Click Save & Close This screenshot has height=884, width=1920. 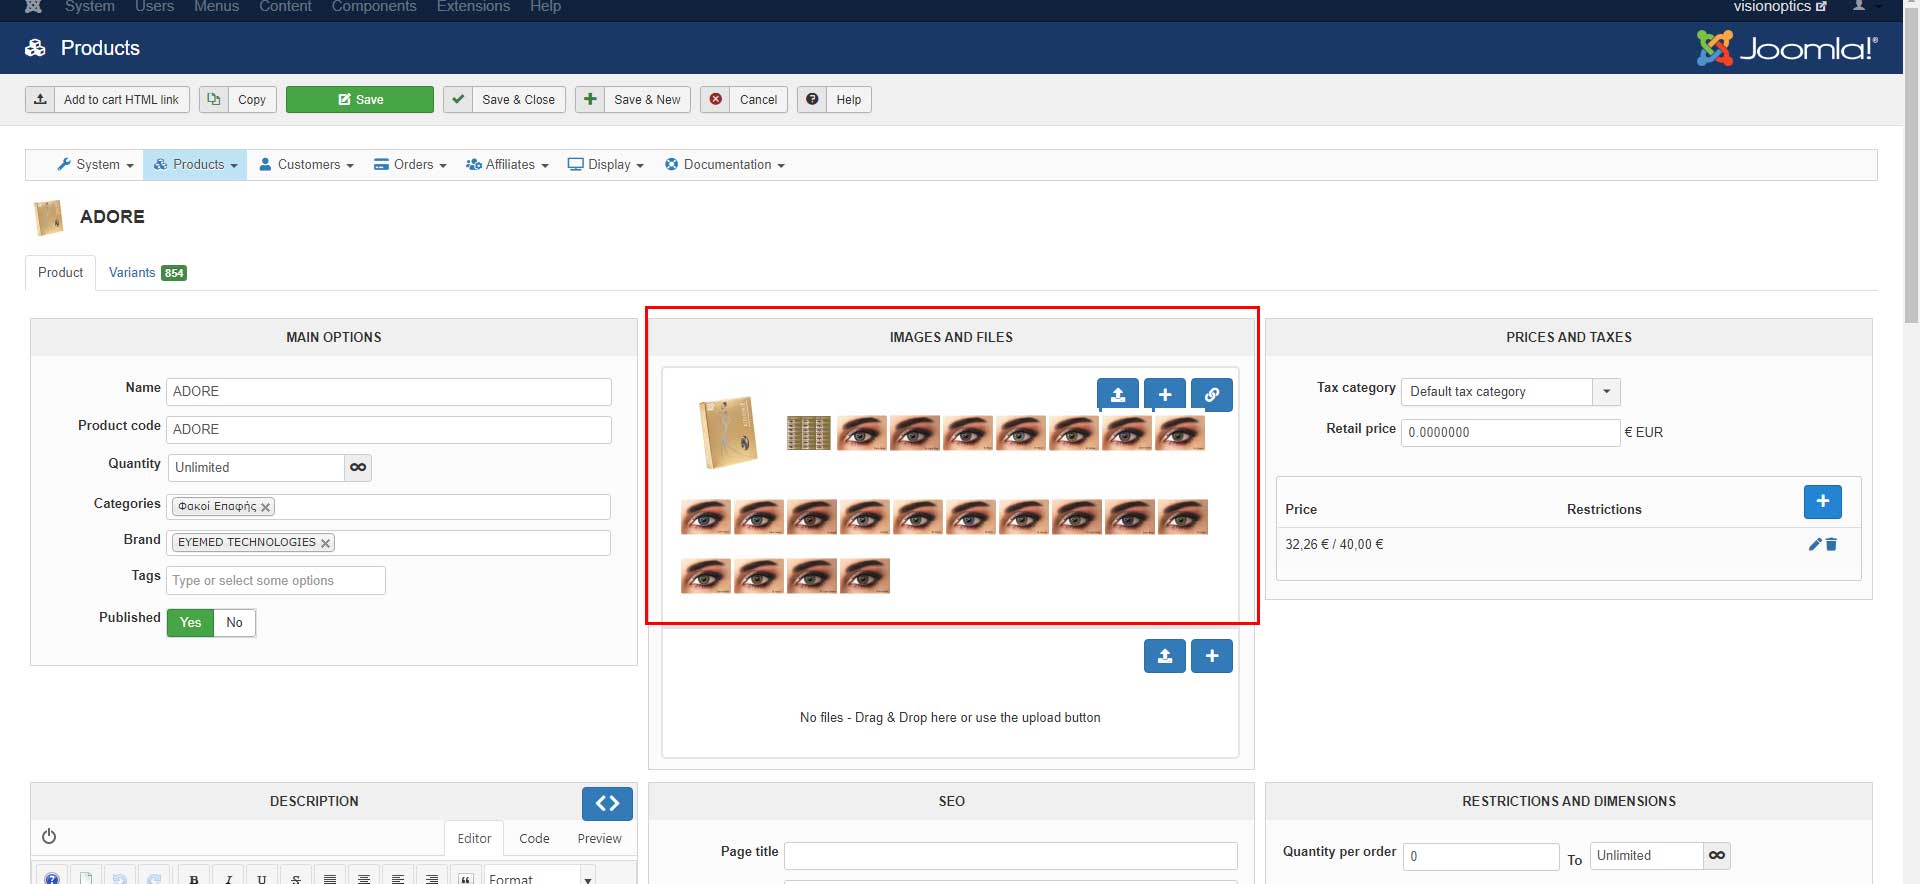(505, 100)
